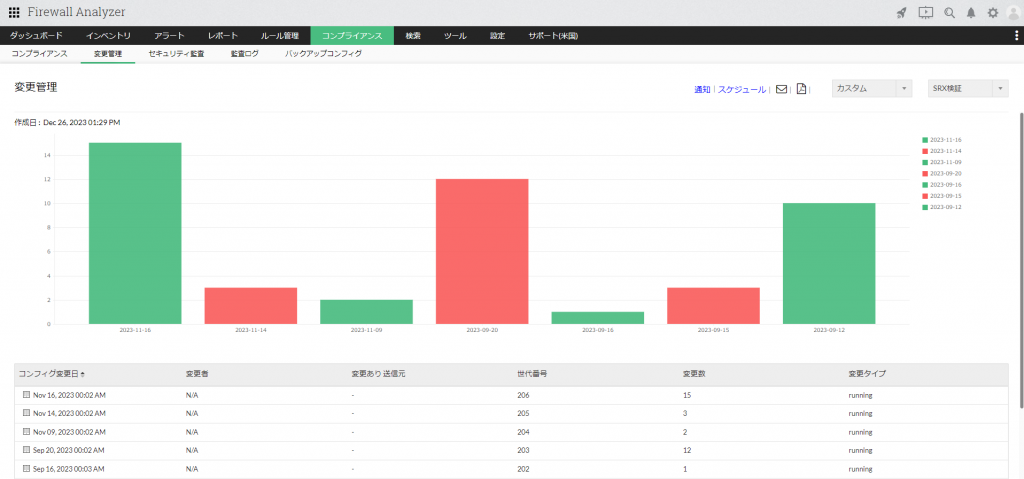
Task: Sort by コンフィグ変更日 column header
Action: click(51, 374)
